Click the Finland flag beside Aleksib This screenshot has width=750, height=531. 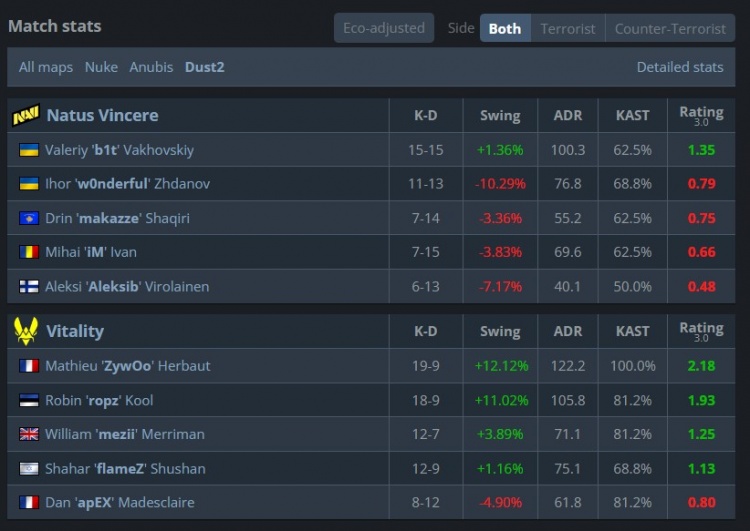pos(29,287)
